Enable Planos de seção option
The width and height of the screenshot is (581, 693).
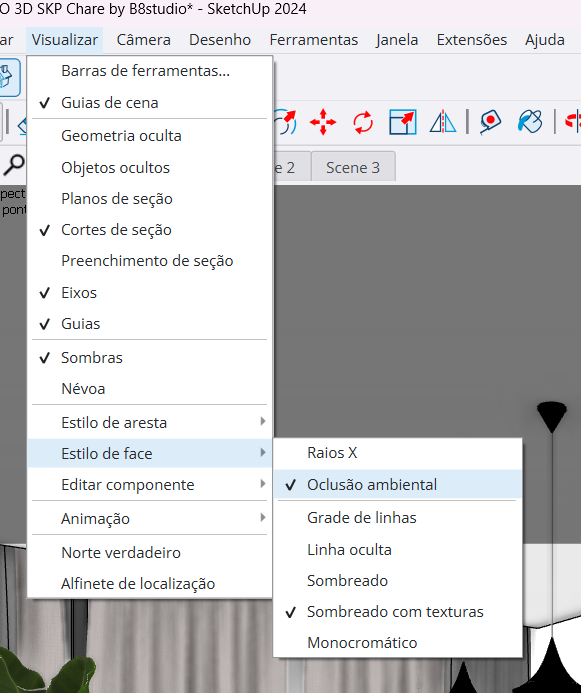150,199
